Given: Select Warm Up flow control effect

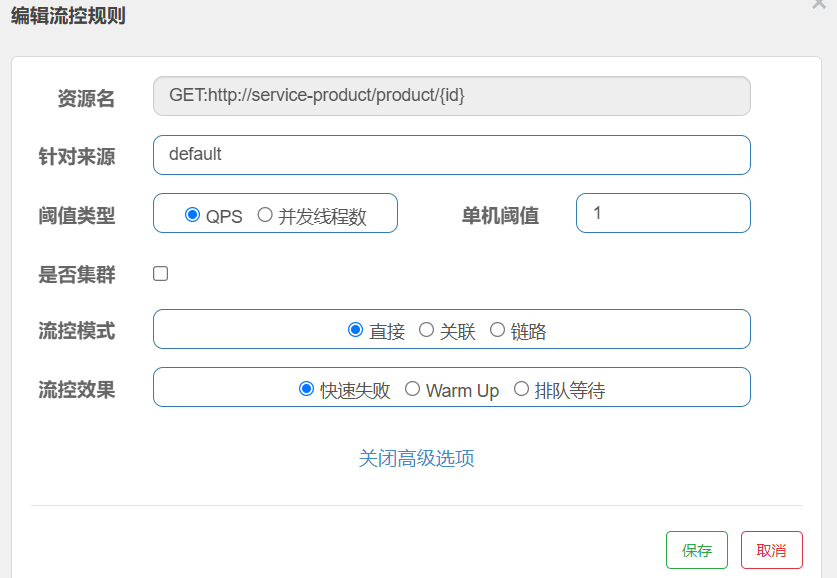Looking at the screenshot, I should point(412,389).
